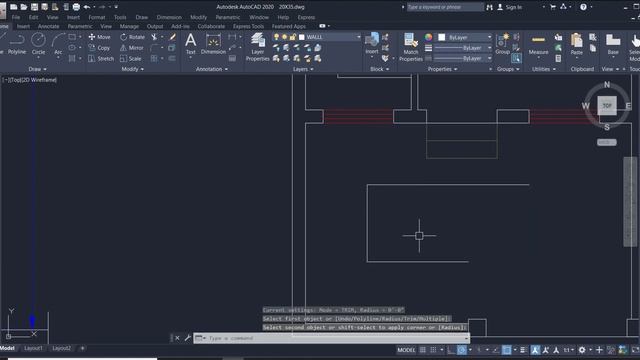
Task: Toggle annotation visibility in status bar
Action: [535, 350]
